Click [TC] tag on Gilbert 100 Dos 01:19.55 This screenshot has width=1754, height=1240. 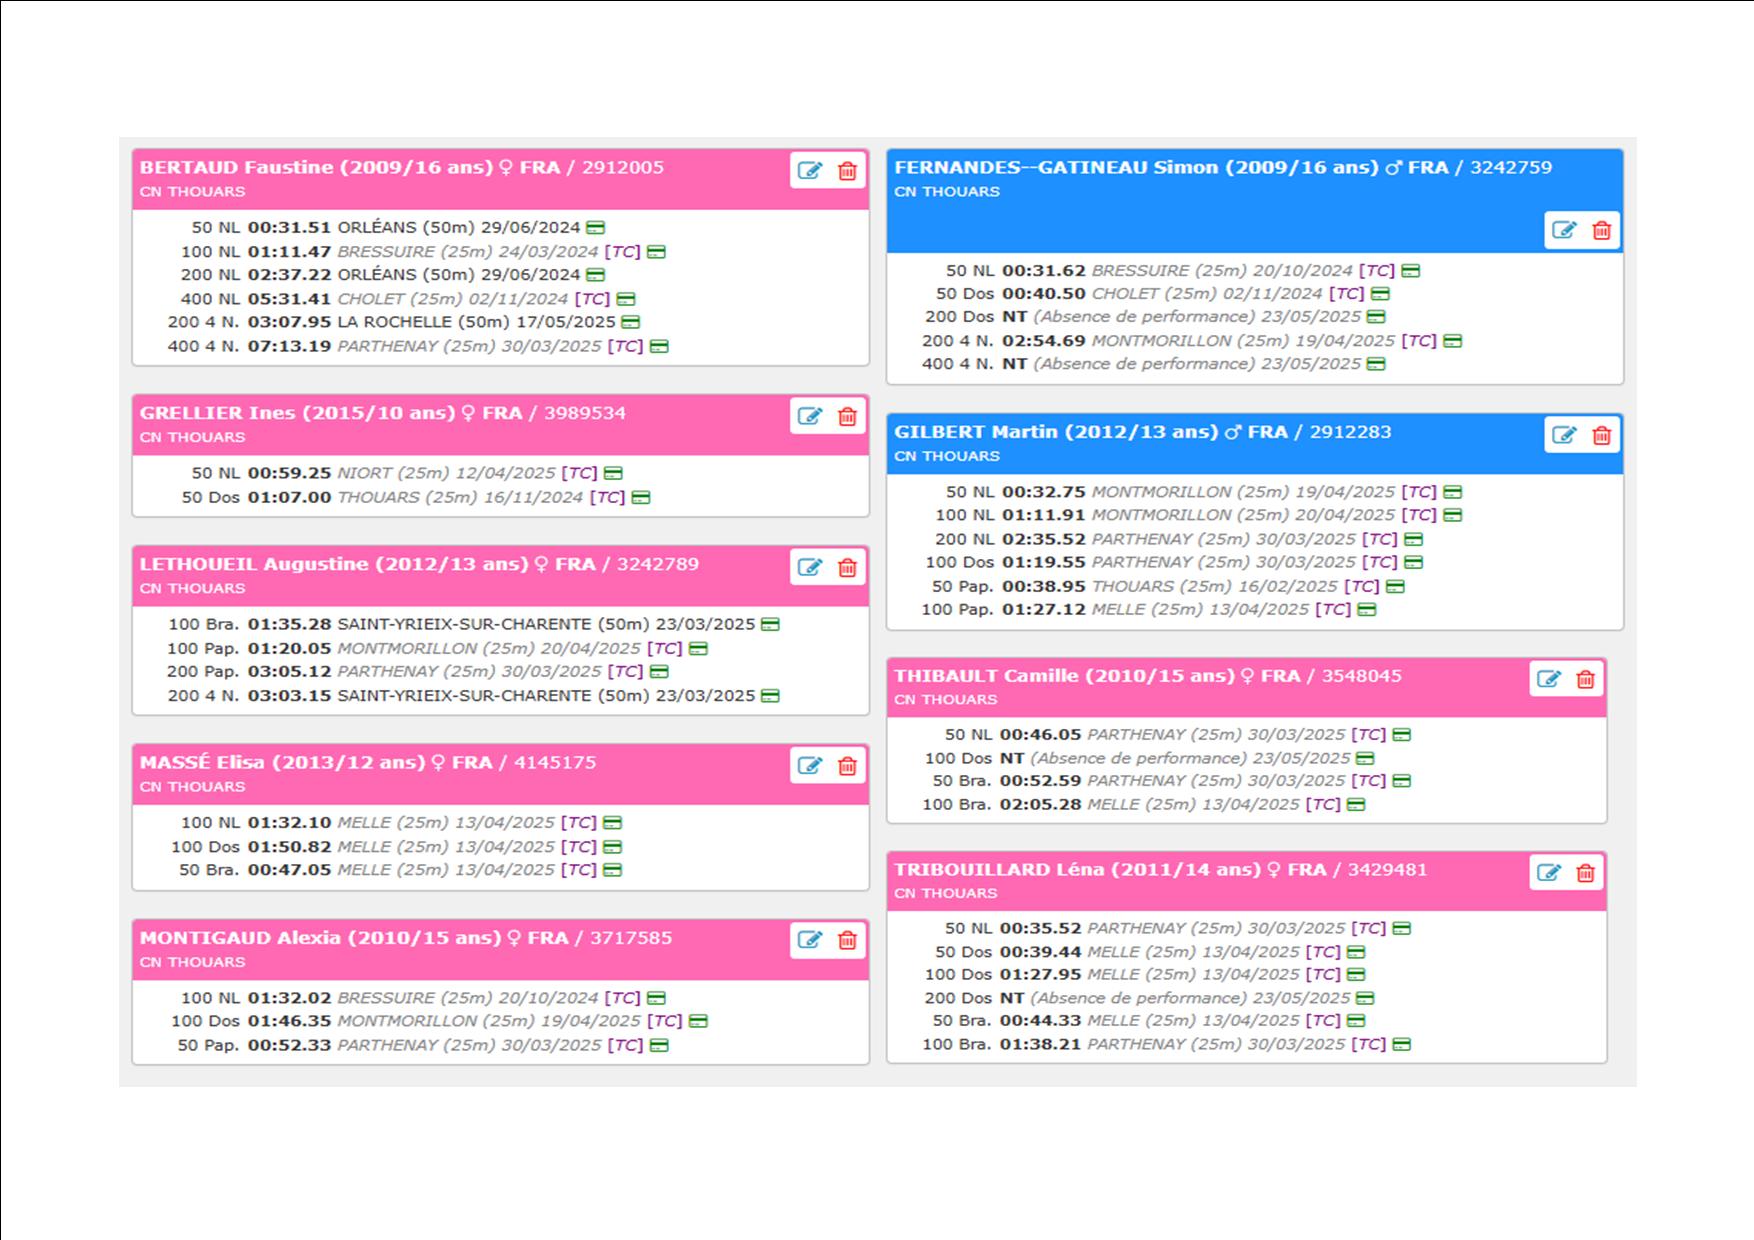click(x=1379, y=562)
